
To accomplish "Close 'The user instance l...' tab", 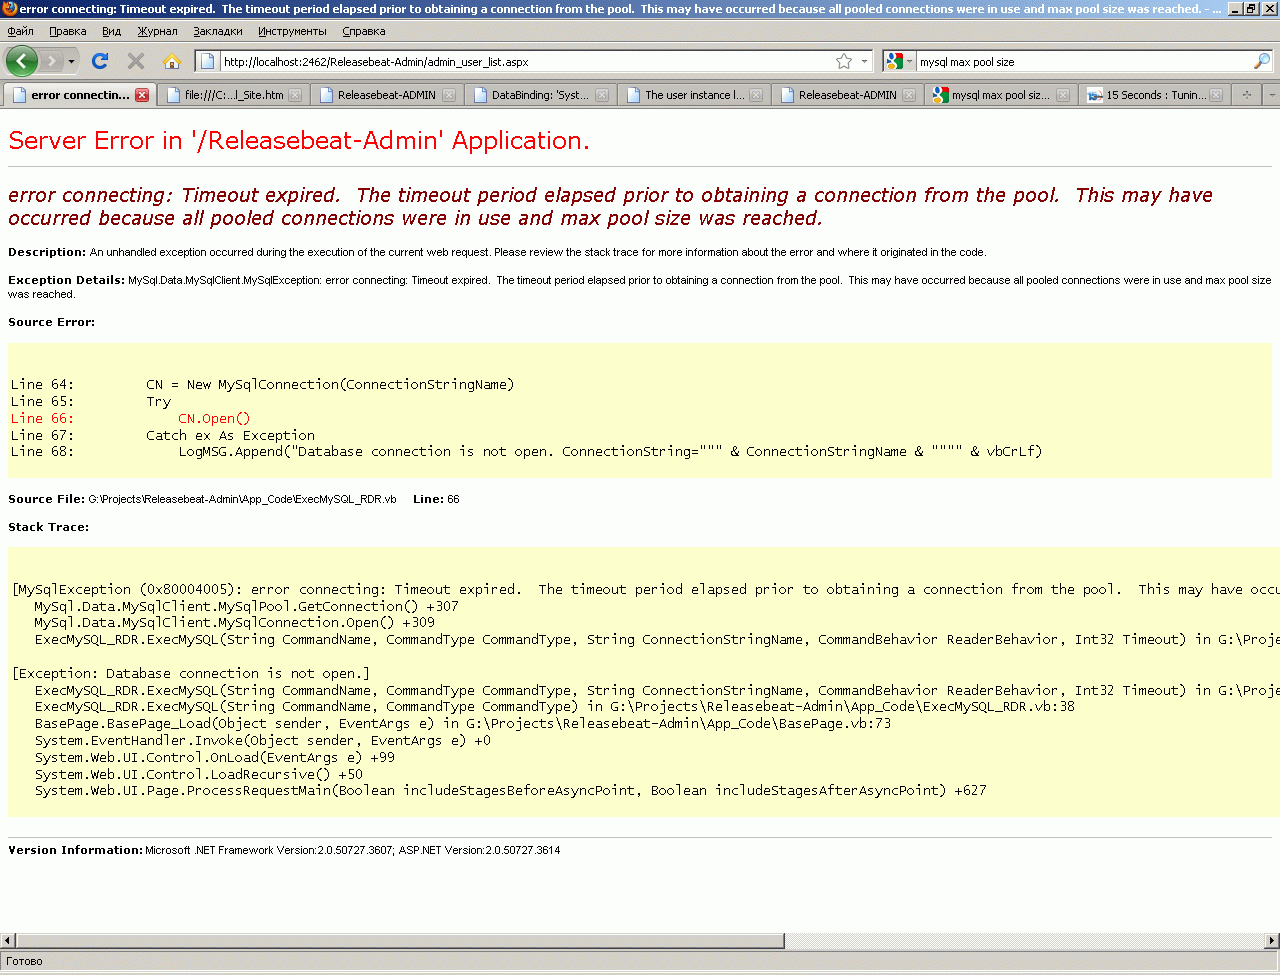I will (x=756, y=95).
